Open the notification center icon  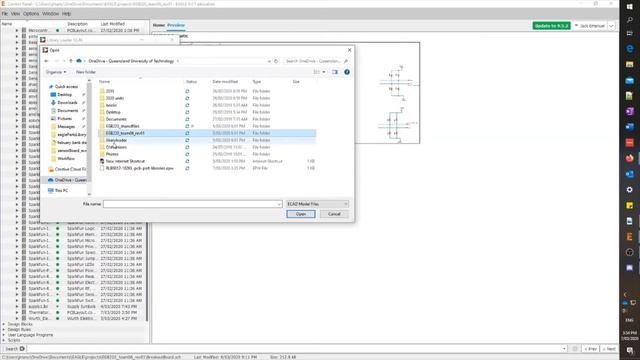pos(629,351)
